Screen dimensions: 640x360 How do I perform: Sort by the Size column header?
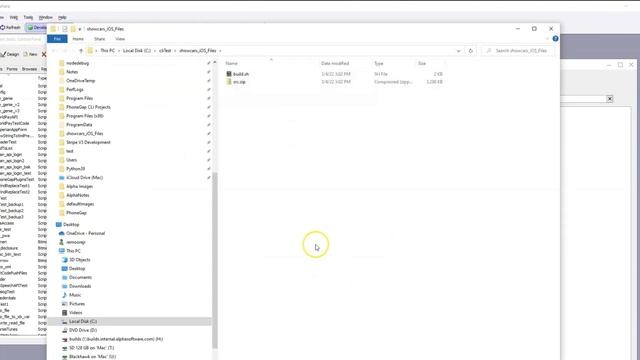tap(422, 63)
